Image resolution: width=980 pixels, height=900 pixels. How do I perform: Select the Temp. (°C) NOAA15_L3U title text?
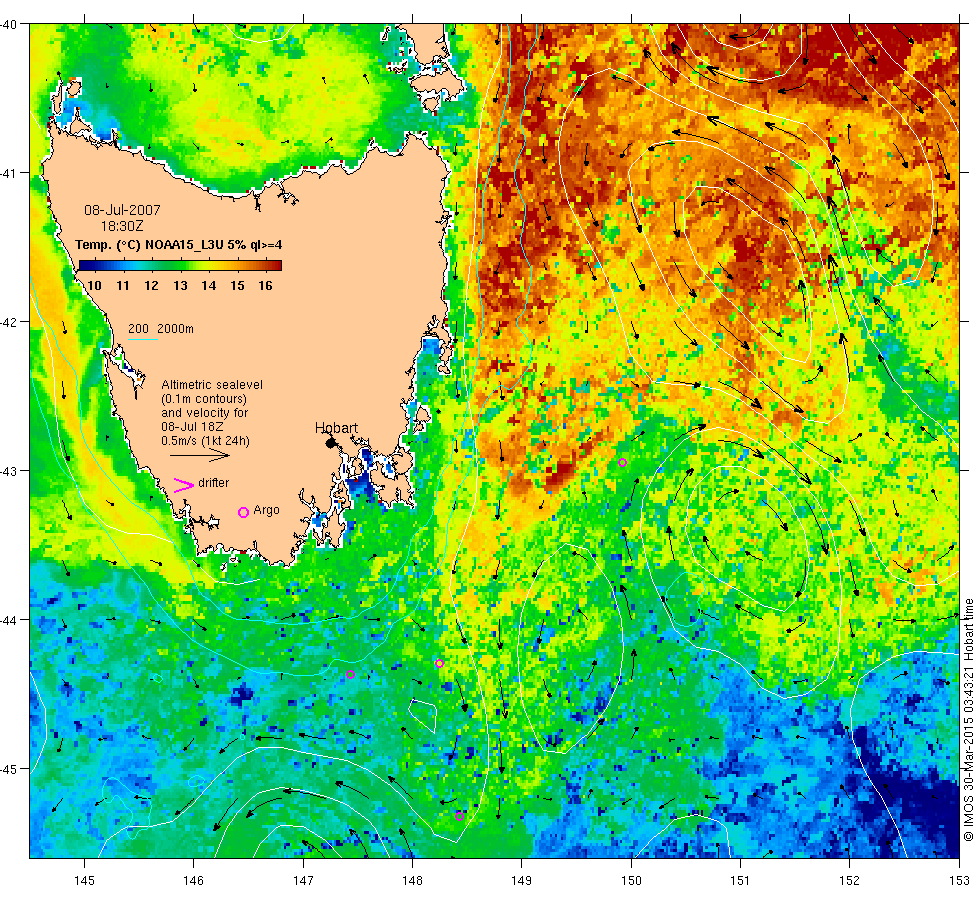pos(178,244)
